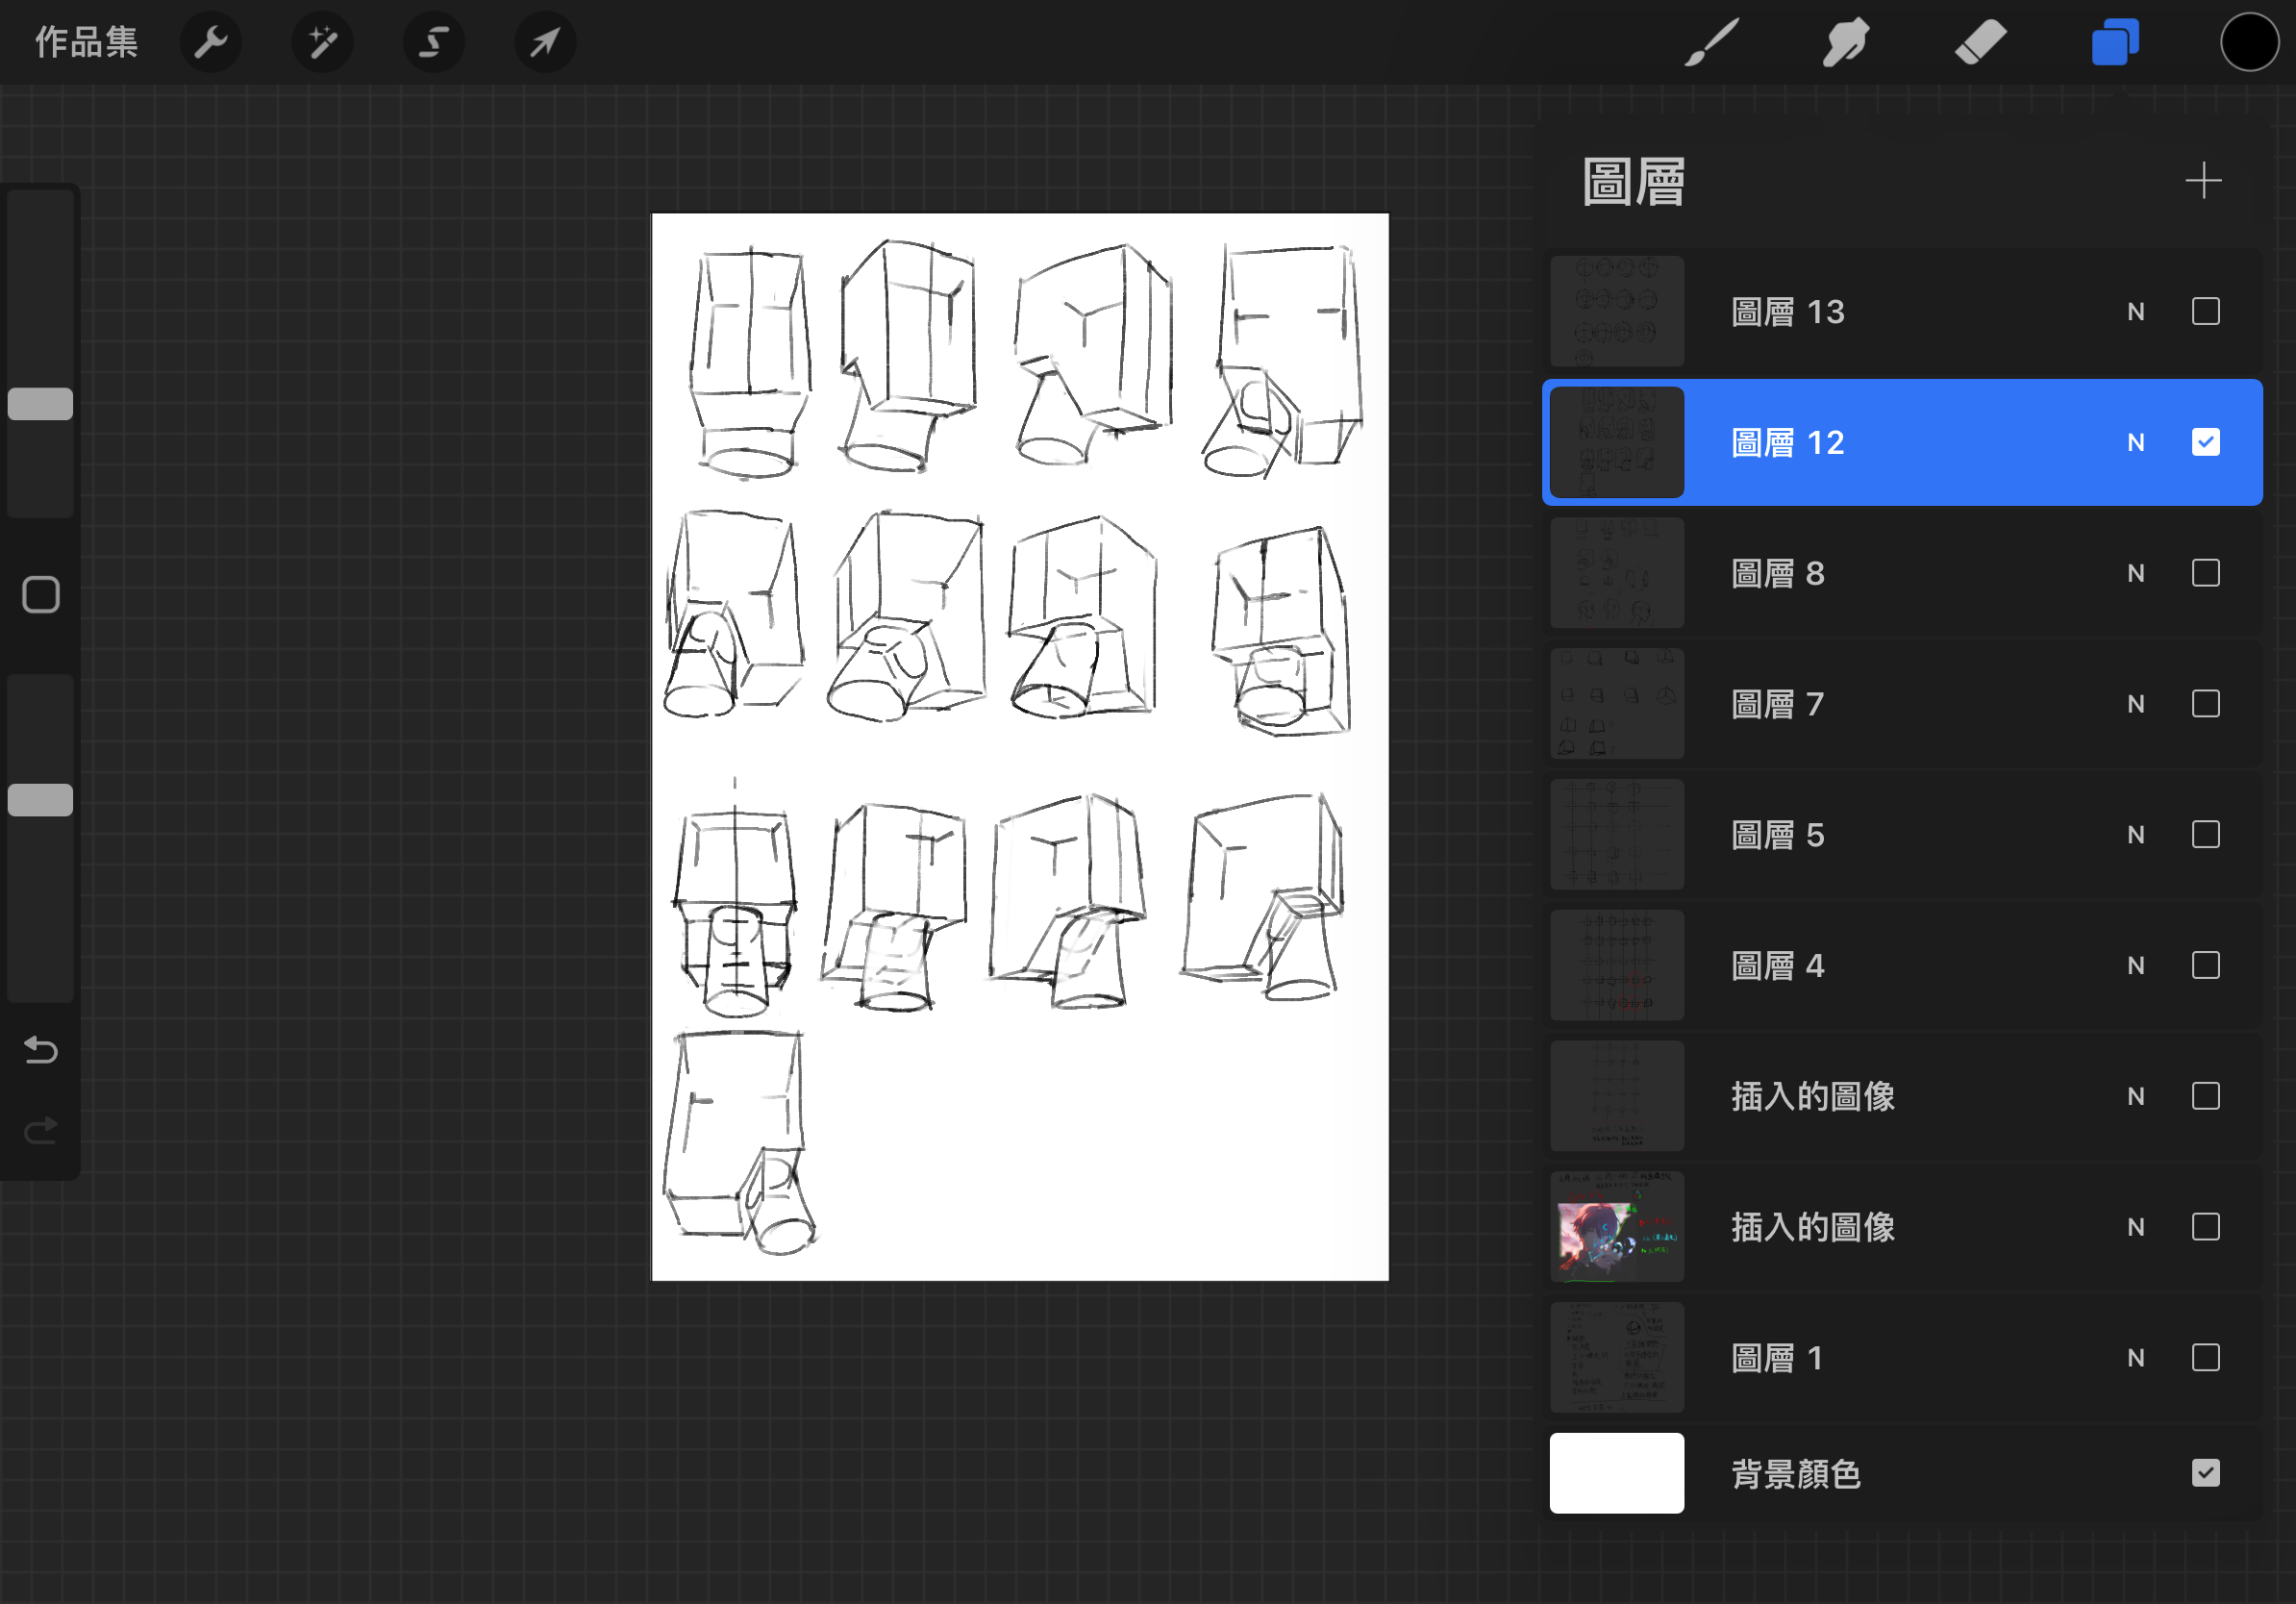Tap thumbnail of 圖層 5
Screen dimensions: 2296x1604
coord(1616,835)
